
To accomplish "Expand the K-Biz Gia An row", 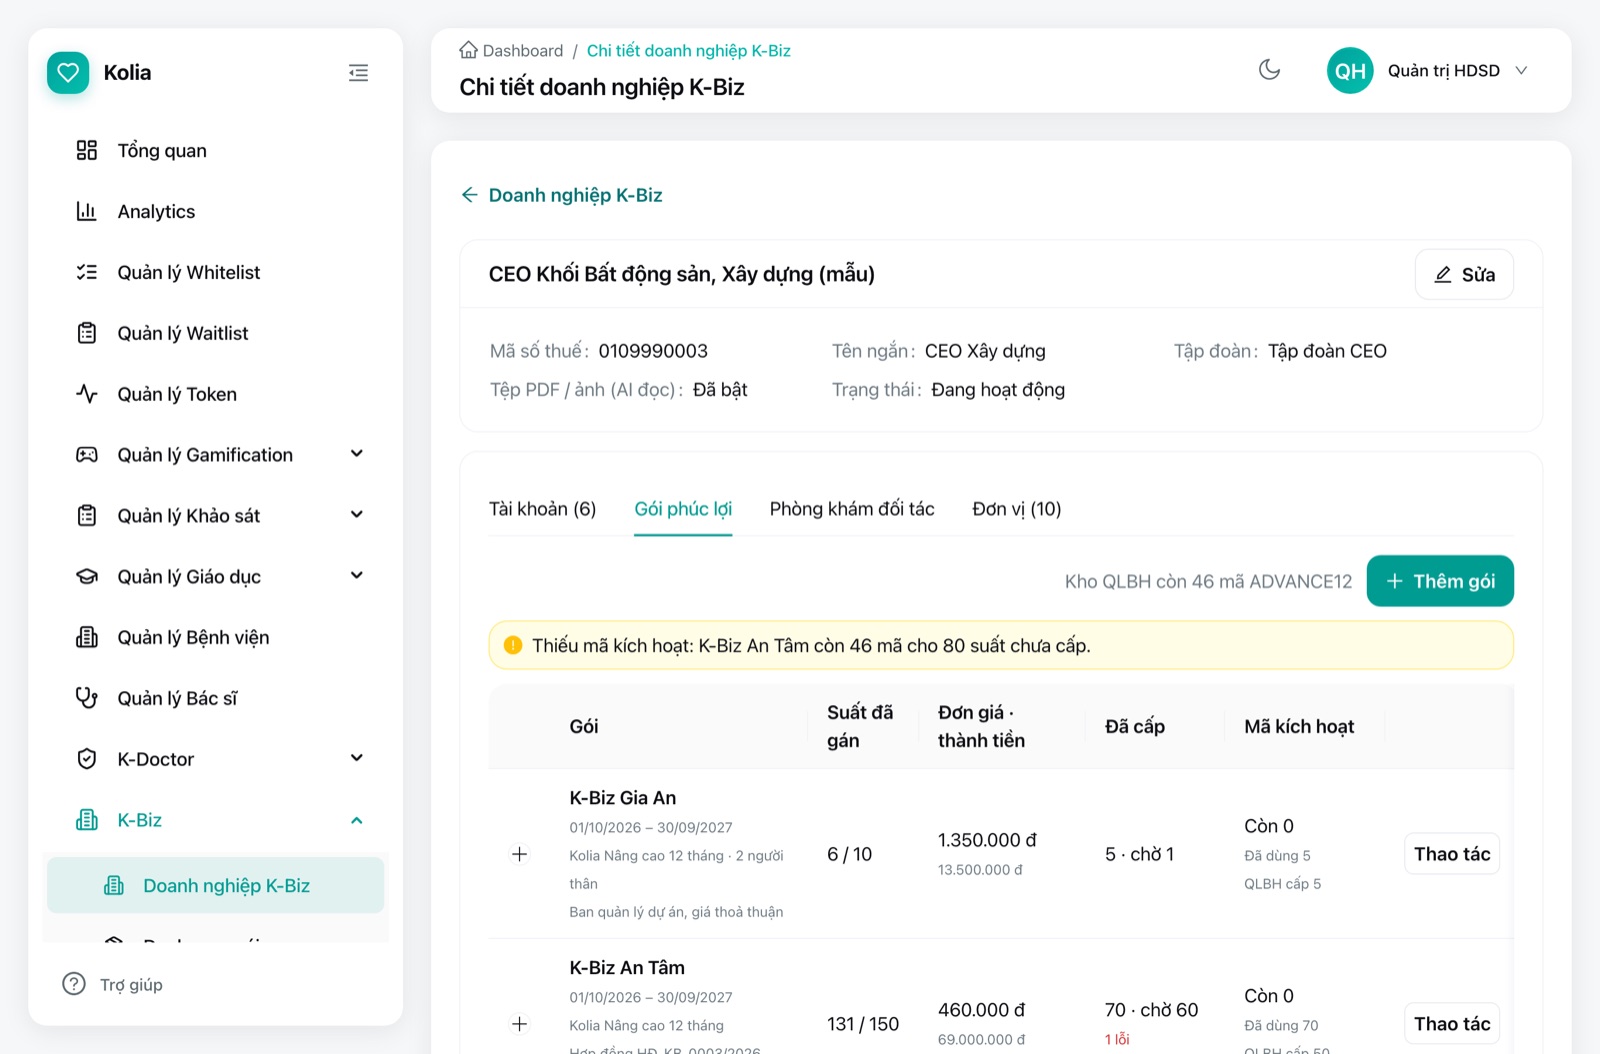I will point(519,854).
